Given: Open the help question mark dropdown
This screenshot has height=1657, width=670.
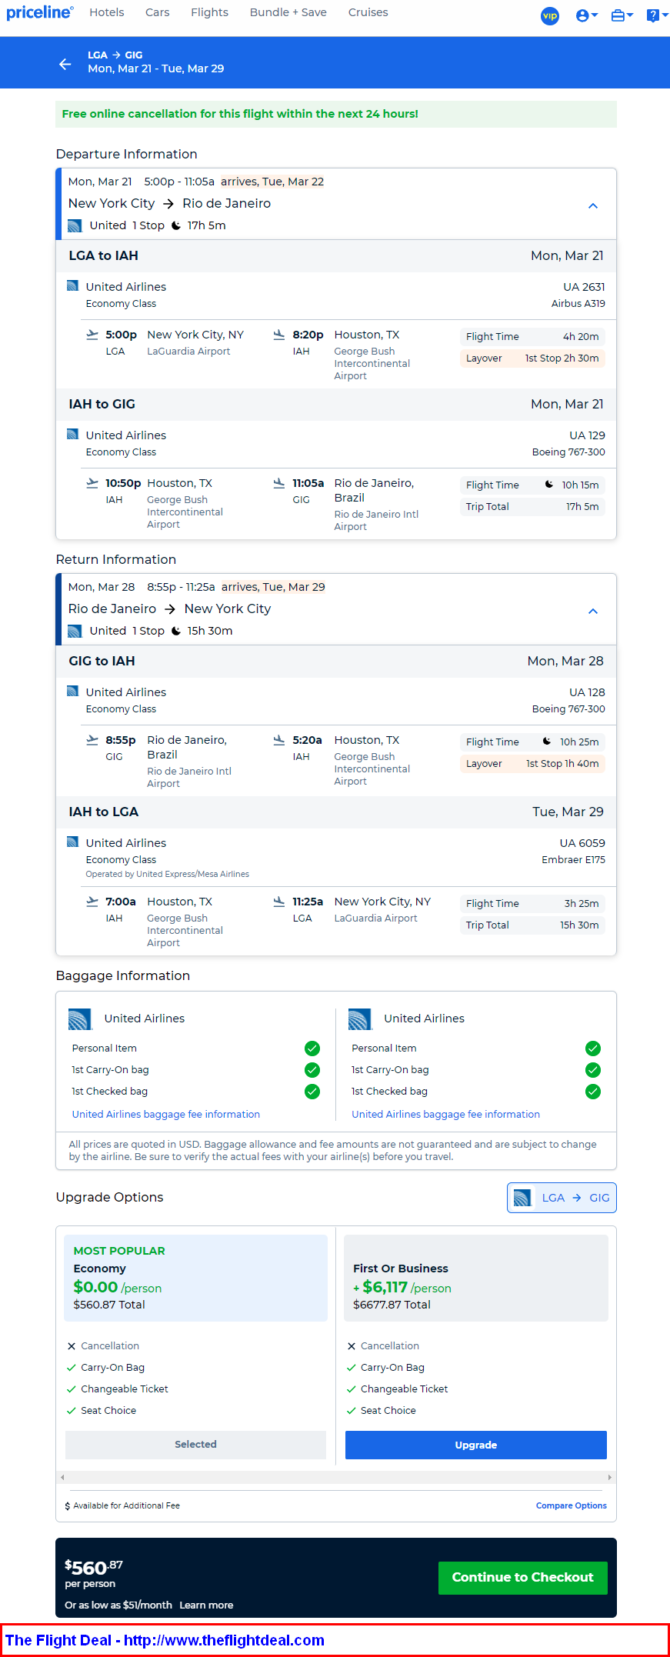Looking at the screenshot, I should [x=655, y=16].
